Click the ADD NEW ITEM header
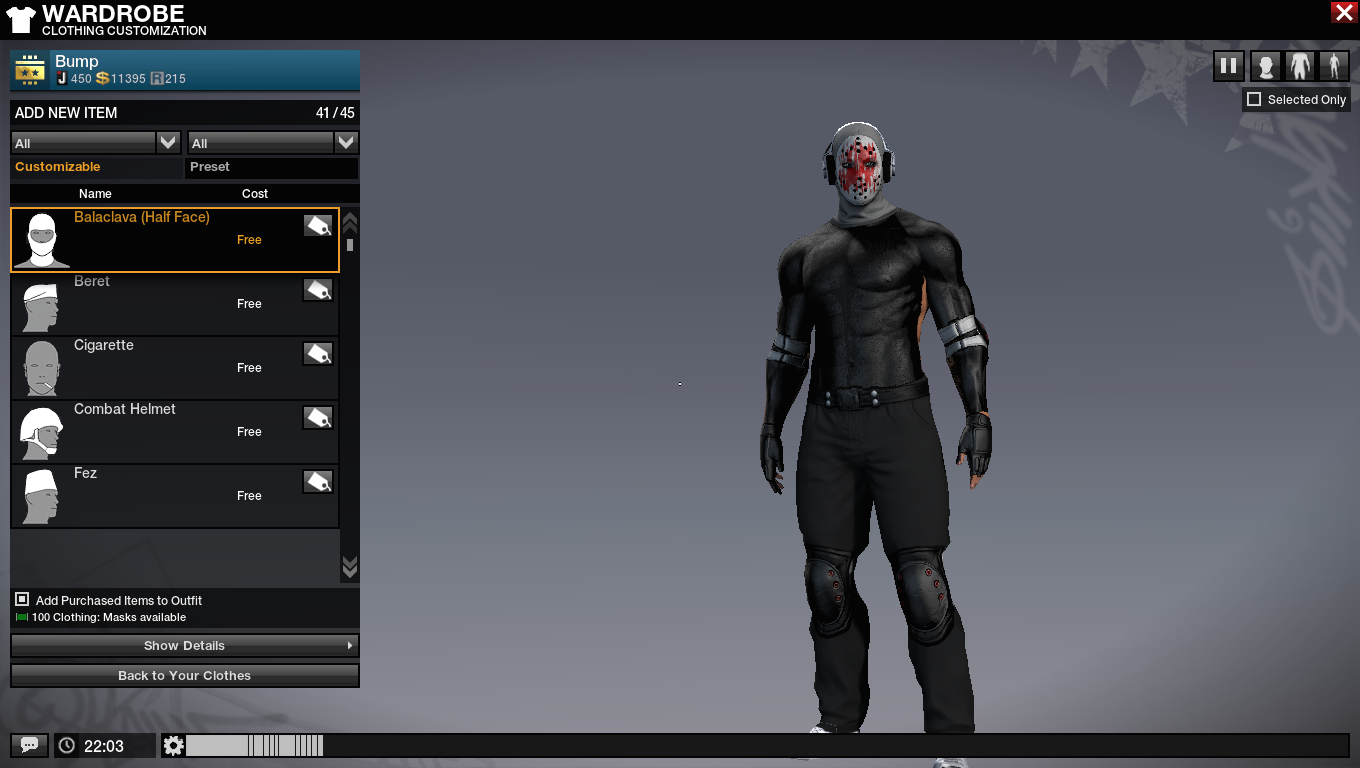 (x=66, y=113)
